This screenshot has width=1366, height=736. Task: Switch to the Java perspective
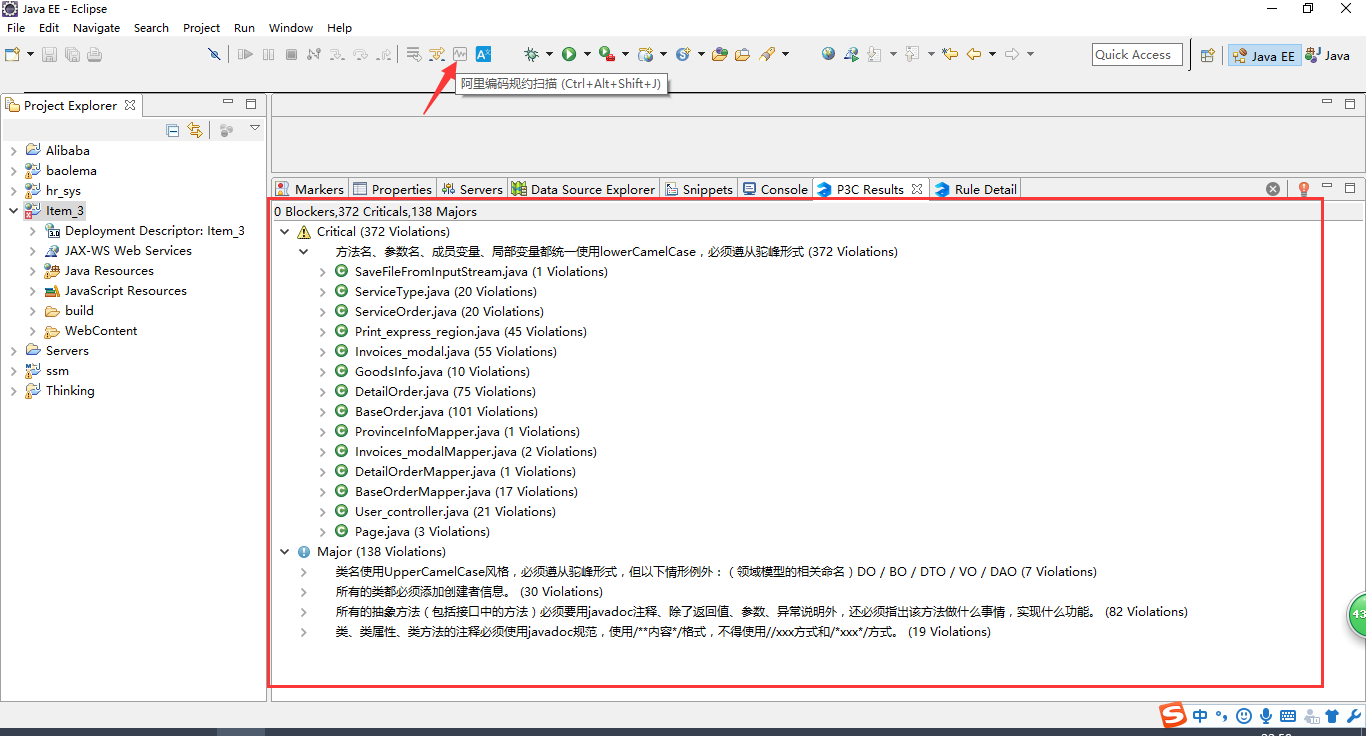(1328, 56)
